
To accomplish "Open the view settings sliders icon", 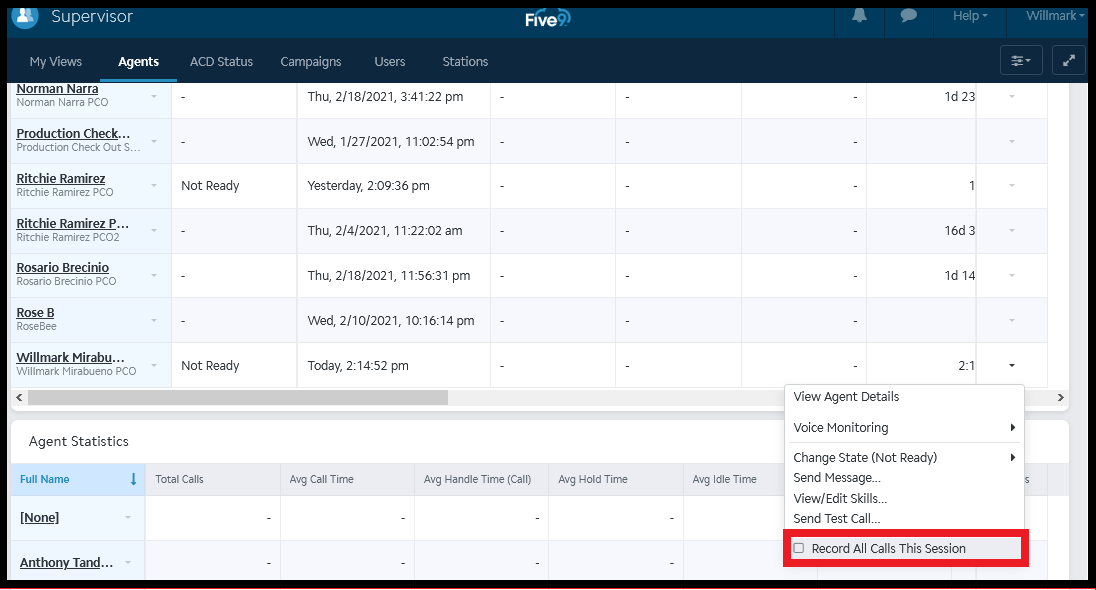I will [1021, 61].
